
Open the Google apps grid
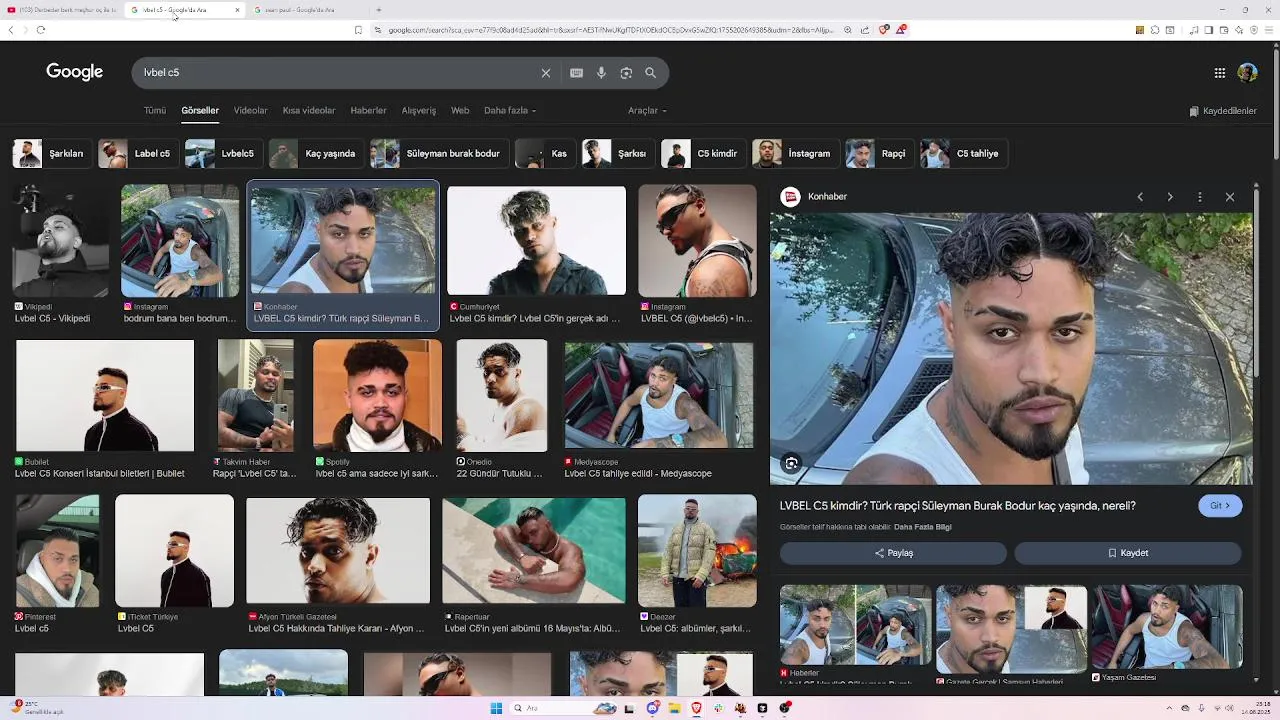1220,73
